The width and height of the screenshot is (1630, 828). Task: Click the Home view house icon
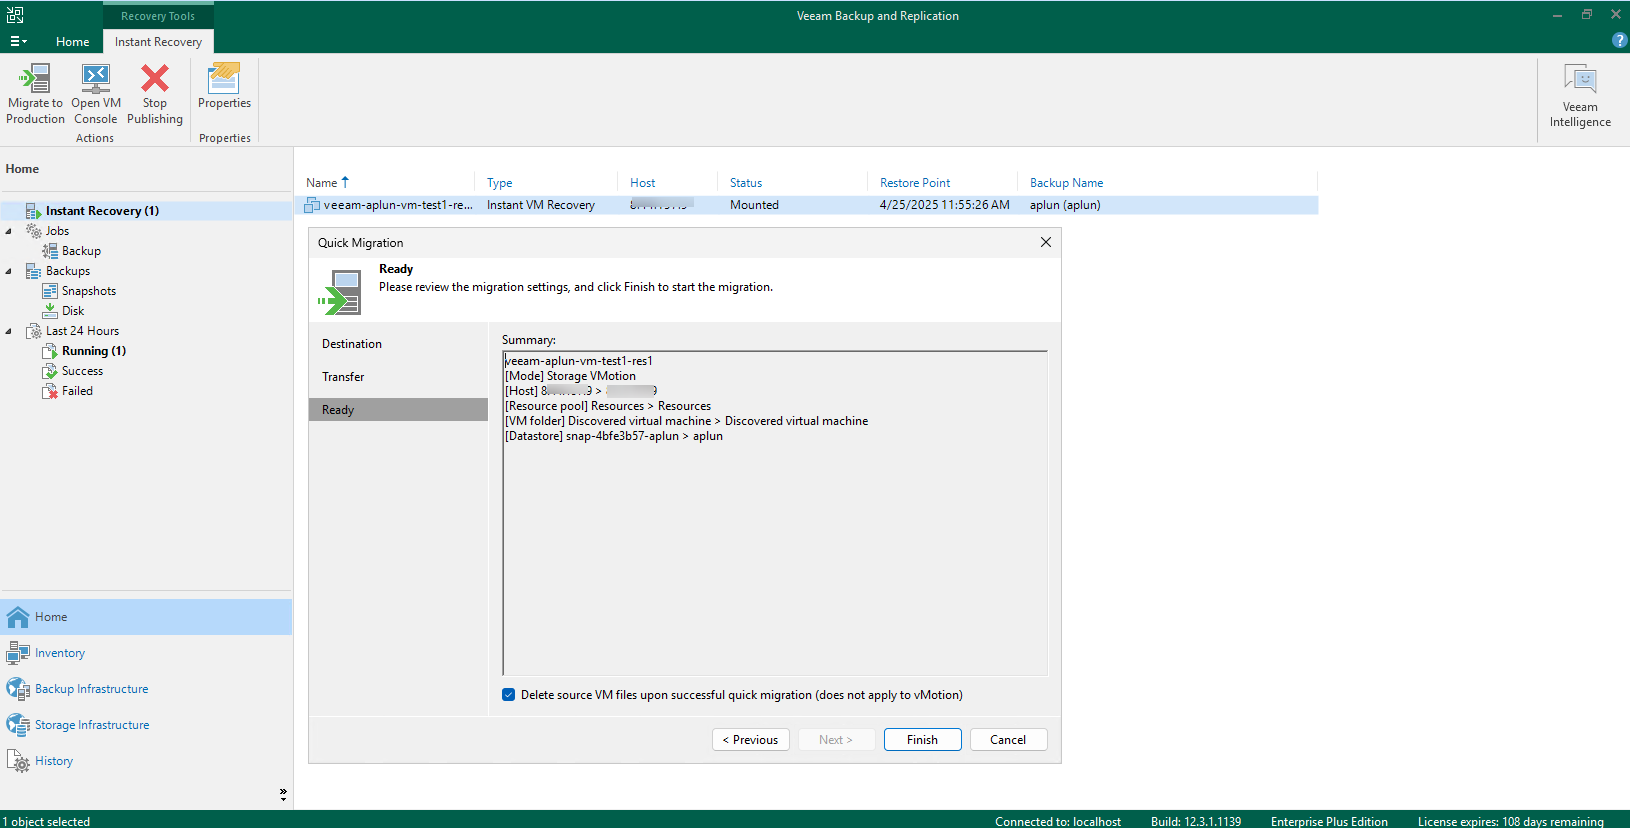click(18, 617)
